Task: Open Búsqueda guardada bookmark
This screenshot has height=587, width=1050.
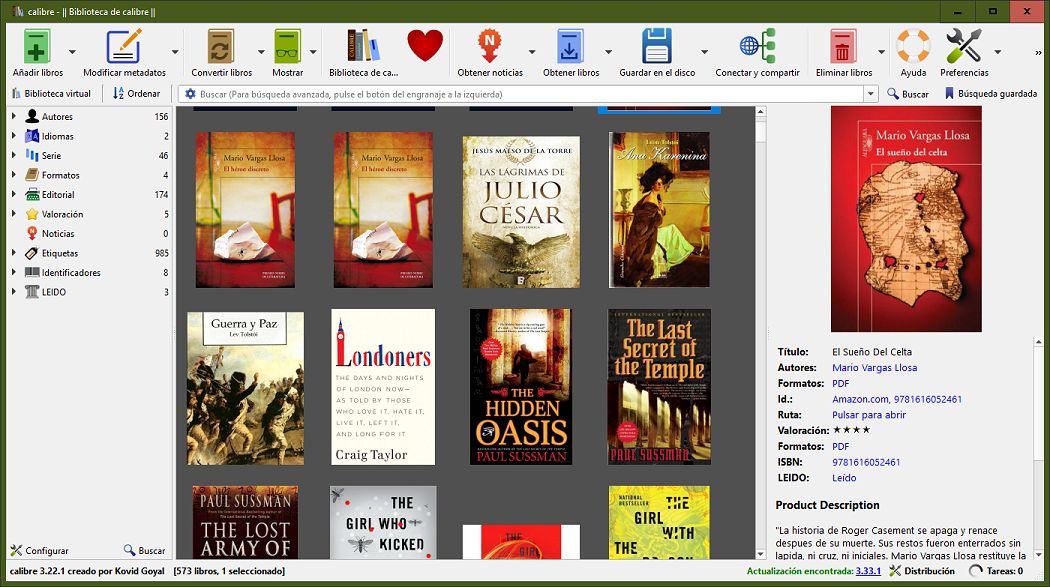Action: tap(991, 94)
